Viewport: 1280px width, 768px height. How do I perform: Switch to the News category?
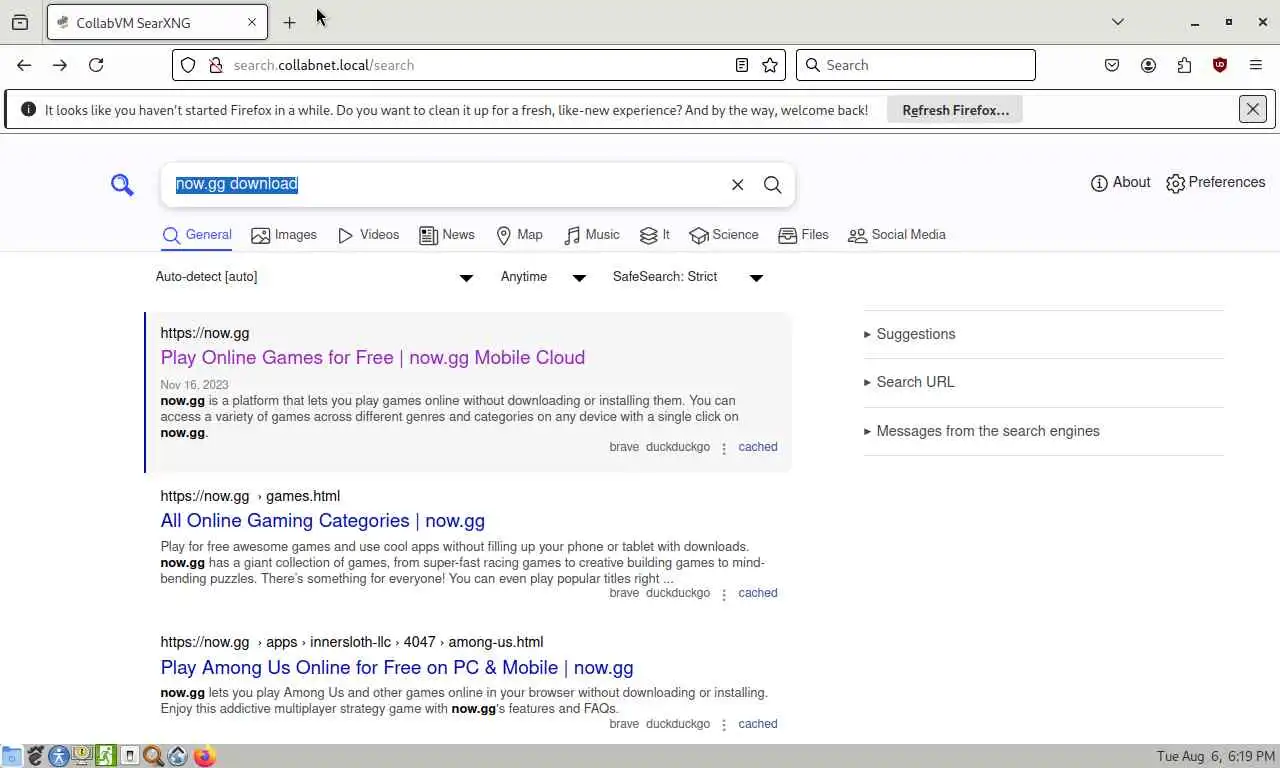pyautogui.click(x=447, y=235)
